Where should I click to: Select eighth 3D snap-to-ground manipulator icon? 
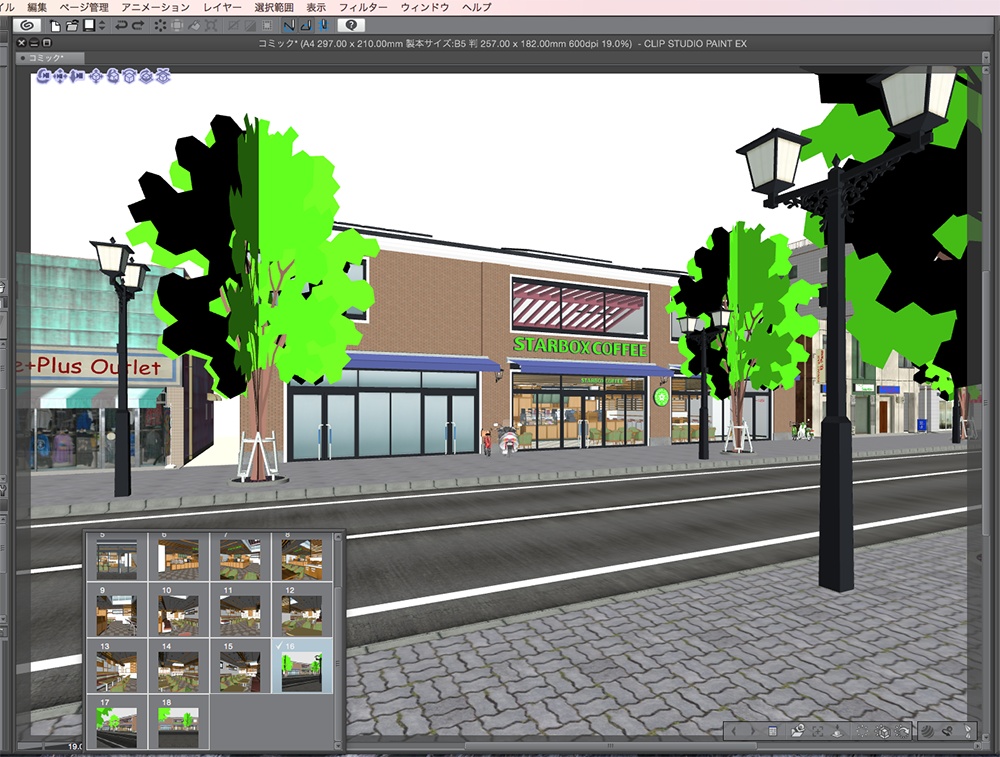163,77
